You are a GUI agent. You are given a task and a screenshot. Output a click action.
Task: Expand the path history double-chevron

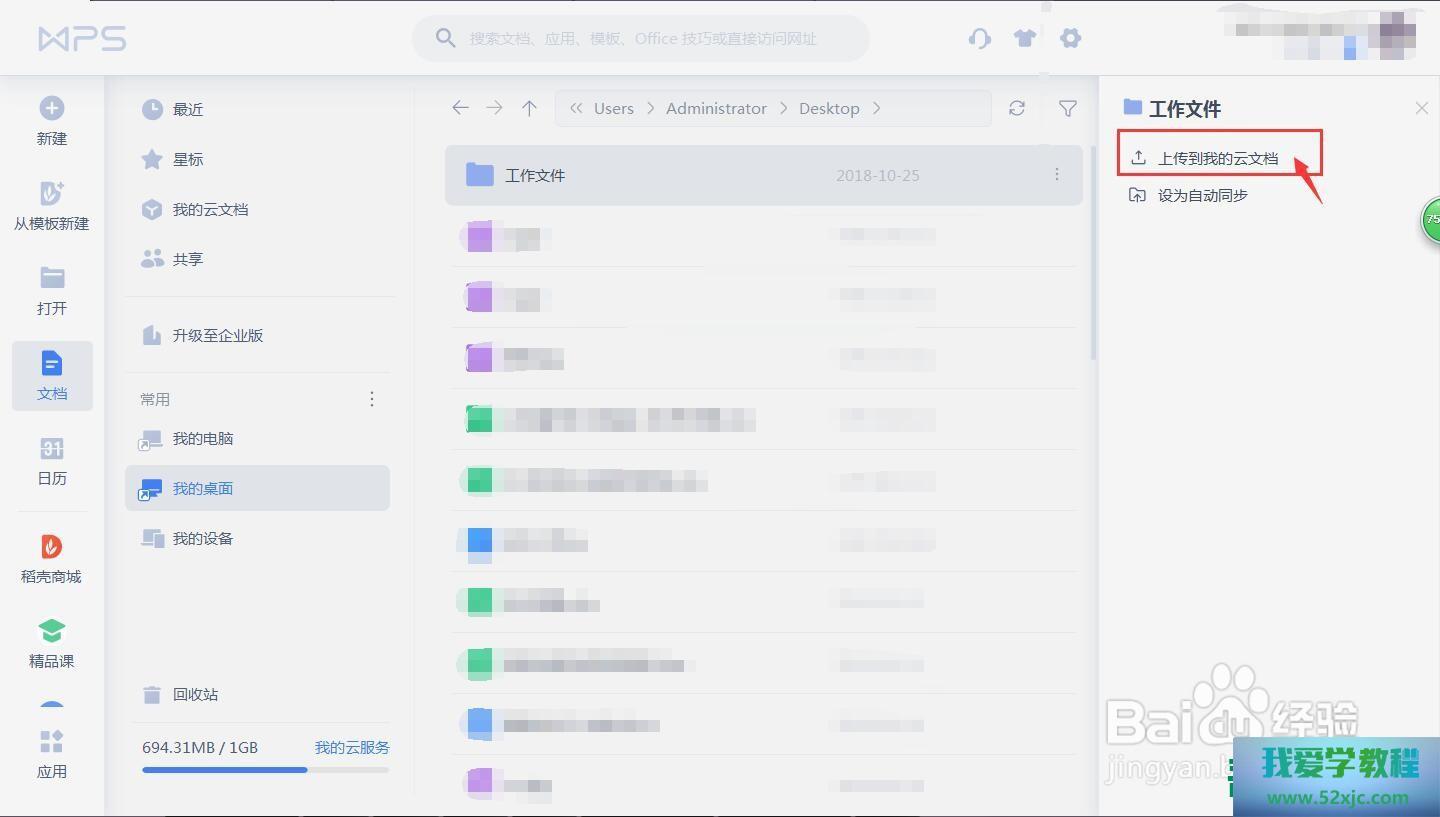tap(576, 108)
